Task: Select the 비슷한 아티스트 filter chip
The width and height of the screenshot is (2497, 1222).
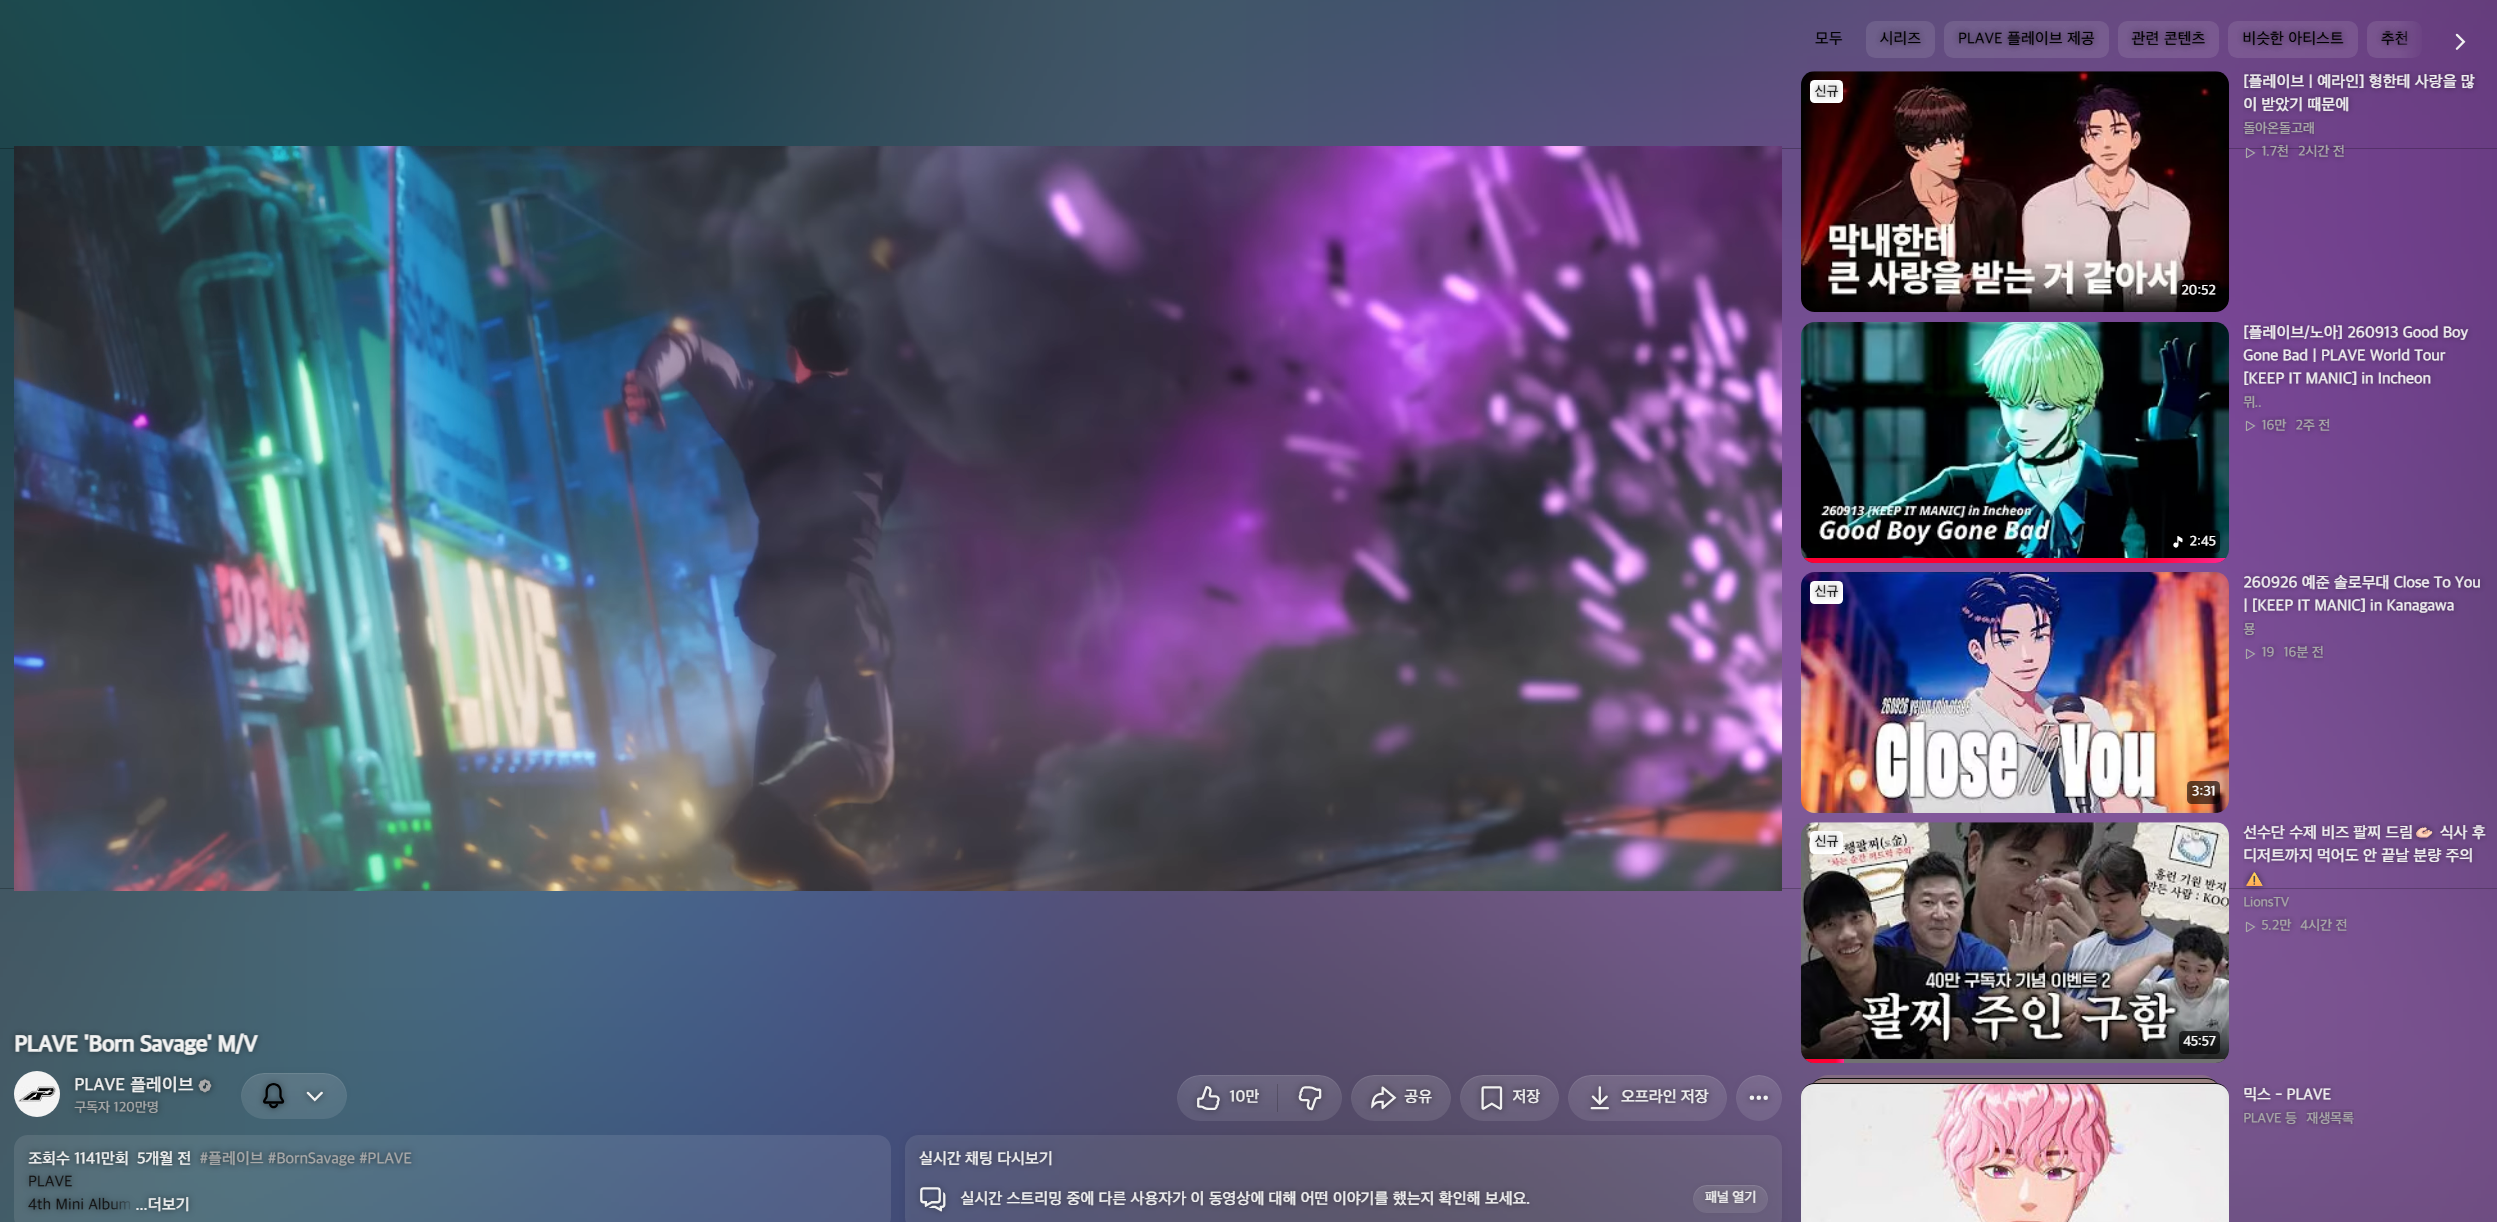Action: click(2293, 39)
